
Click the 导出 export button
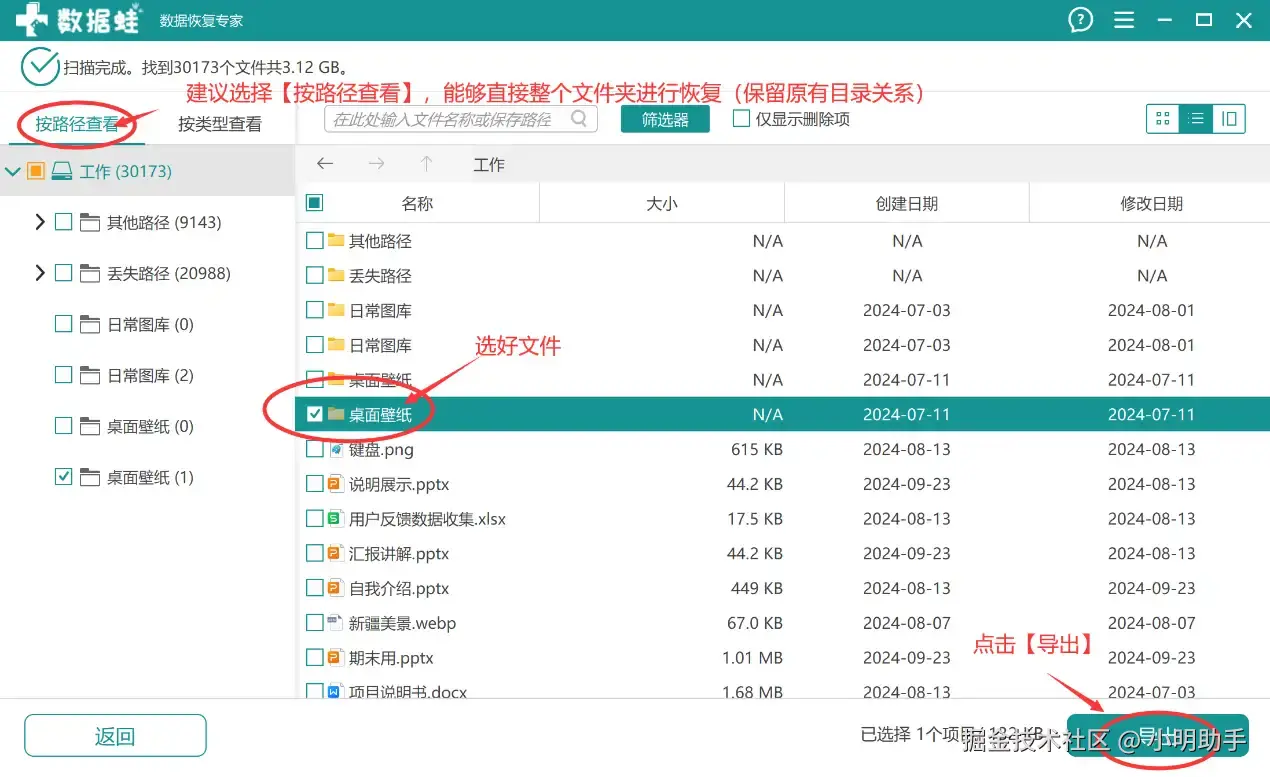(1158, 736)
